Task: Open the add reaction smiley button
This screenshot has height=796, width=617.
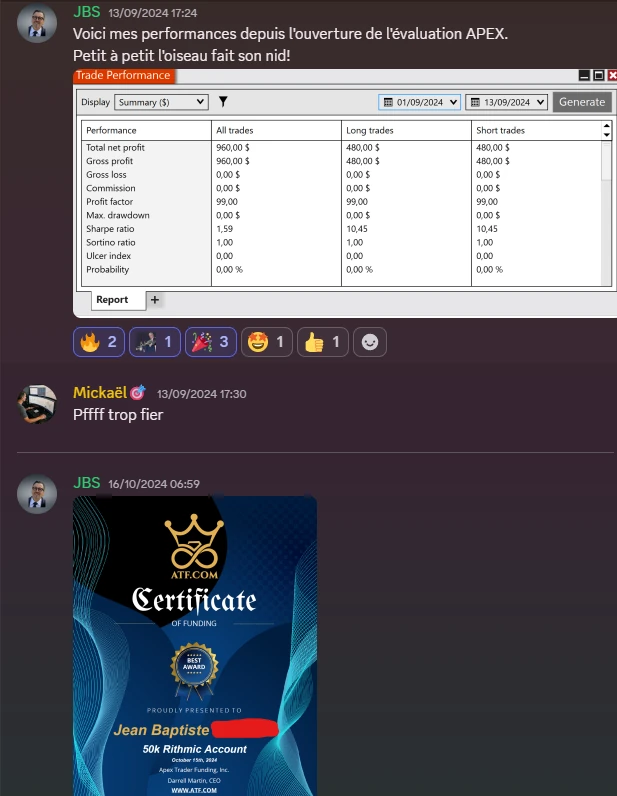Action: pos(370,342)
